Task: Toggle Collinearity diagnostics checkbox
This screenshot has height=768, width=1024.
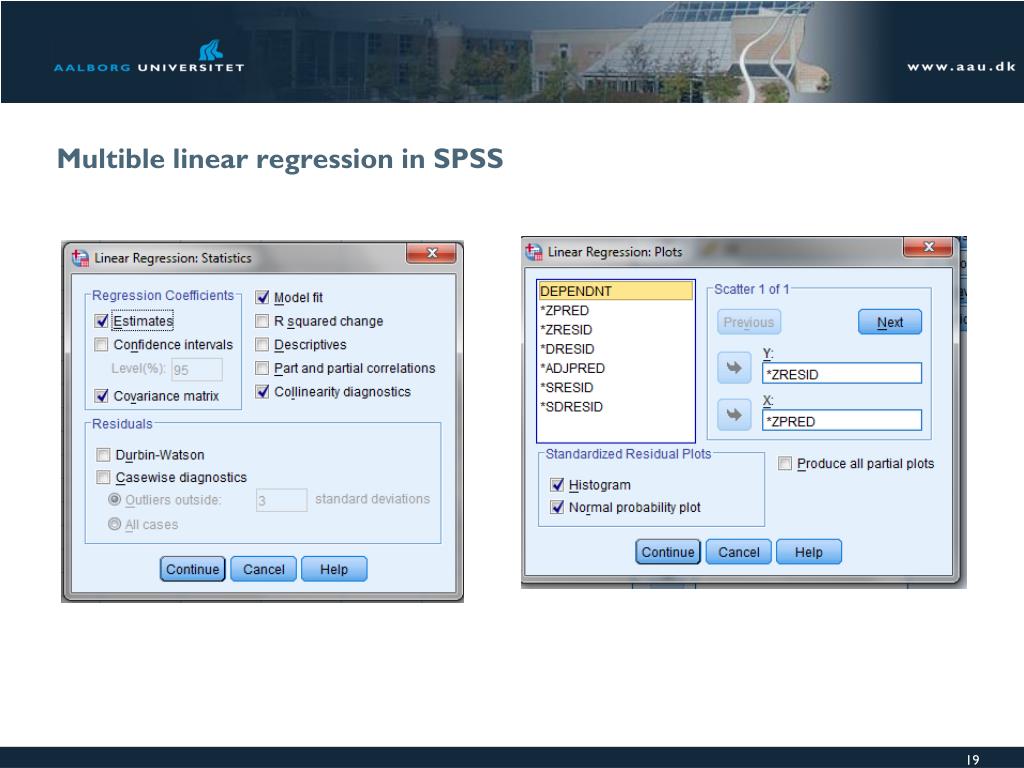Action: point(262,392)
